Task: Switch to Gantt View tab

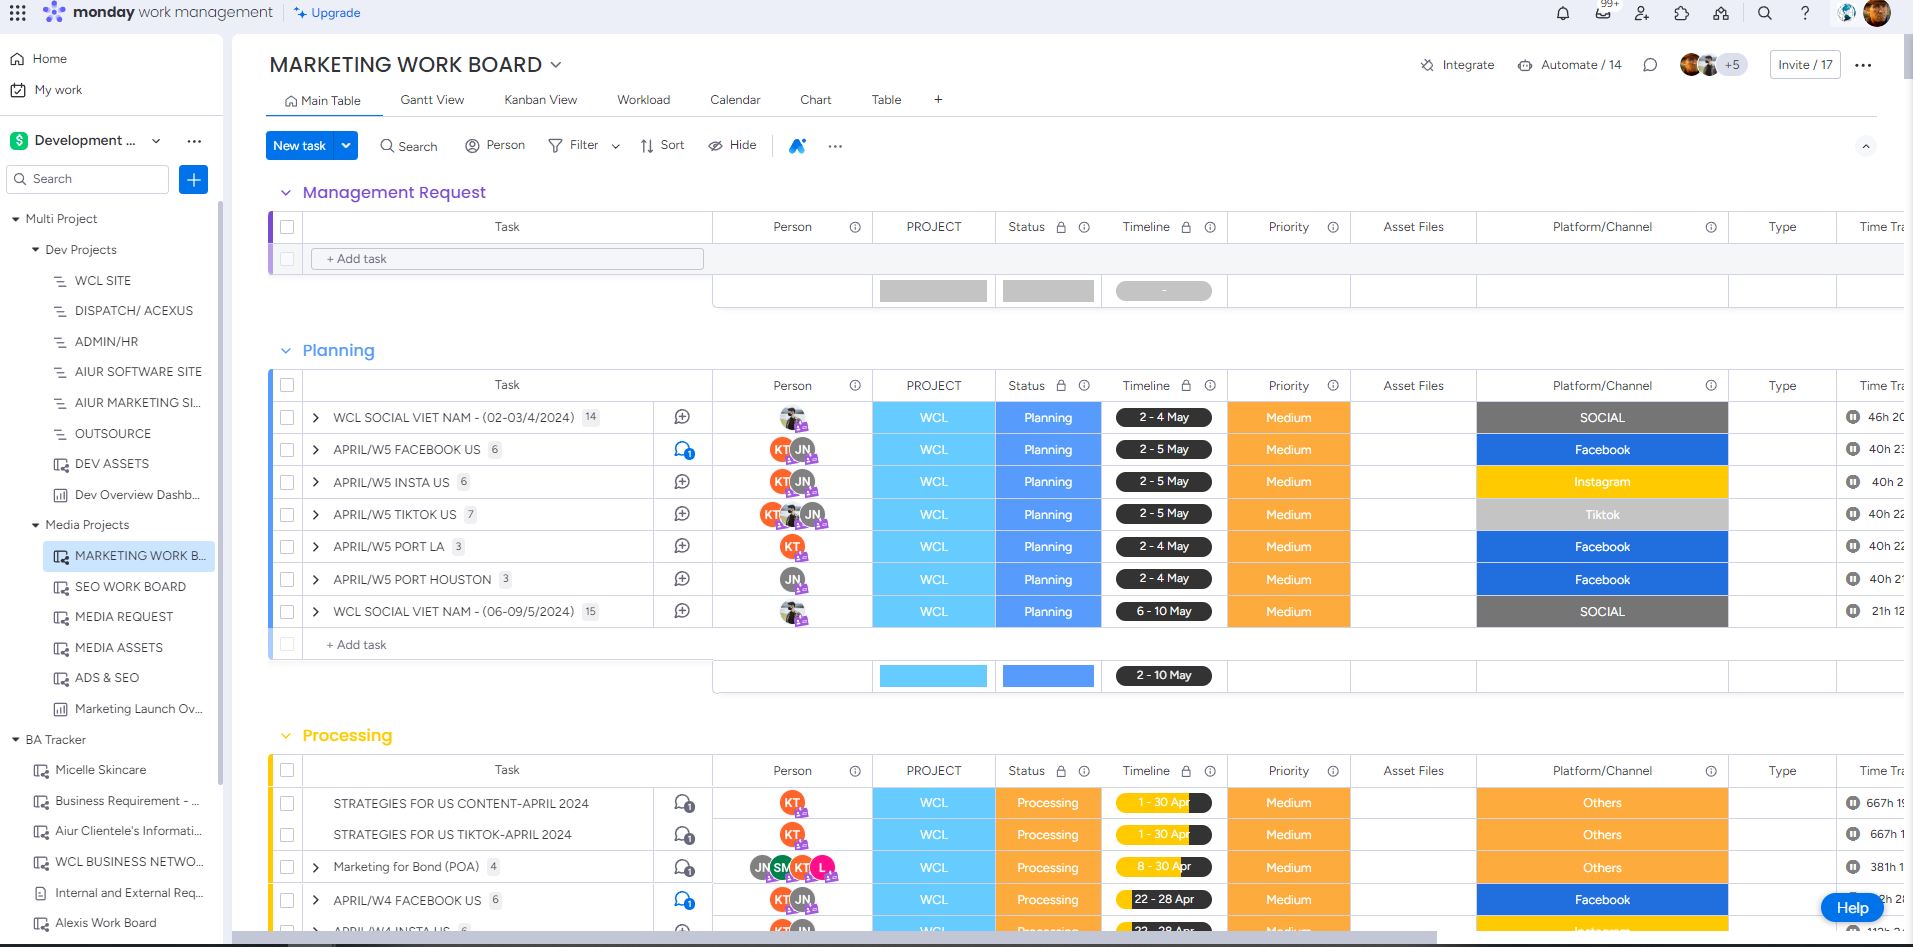Action: [x=432, y=100]
